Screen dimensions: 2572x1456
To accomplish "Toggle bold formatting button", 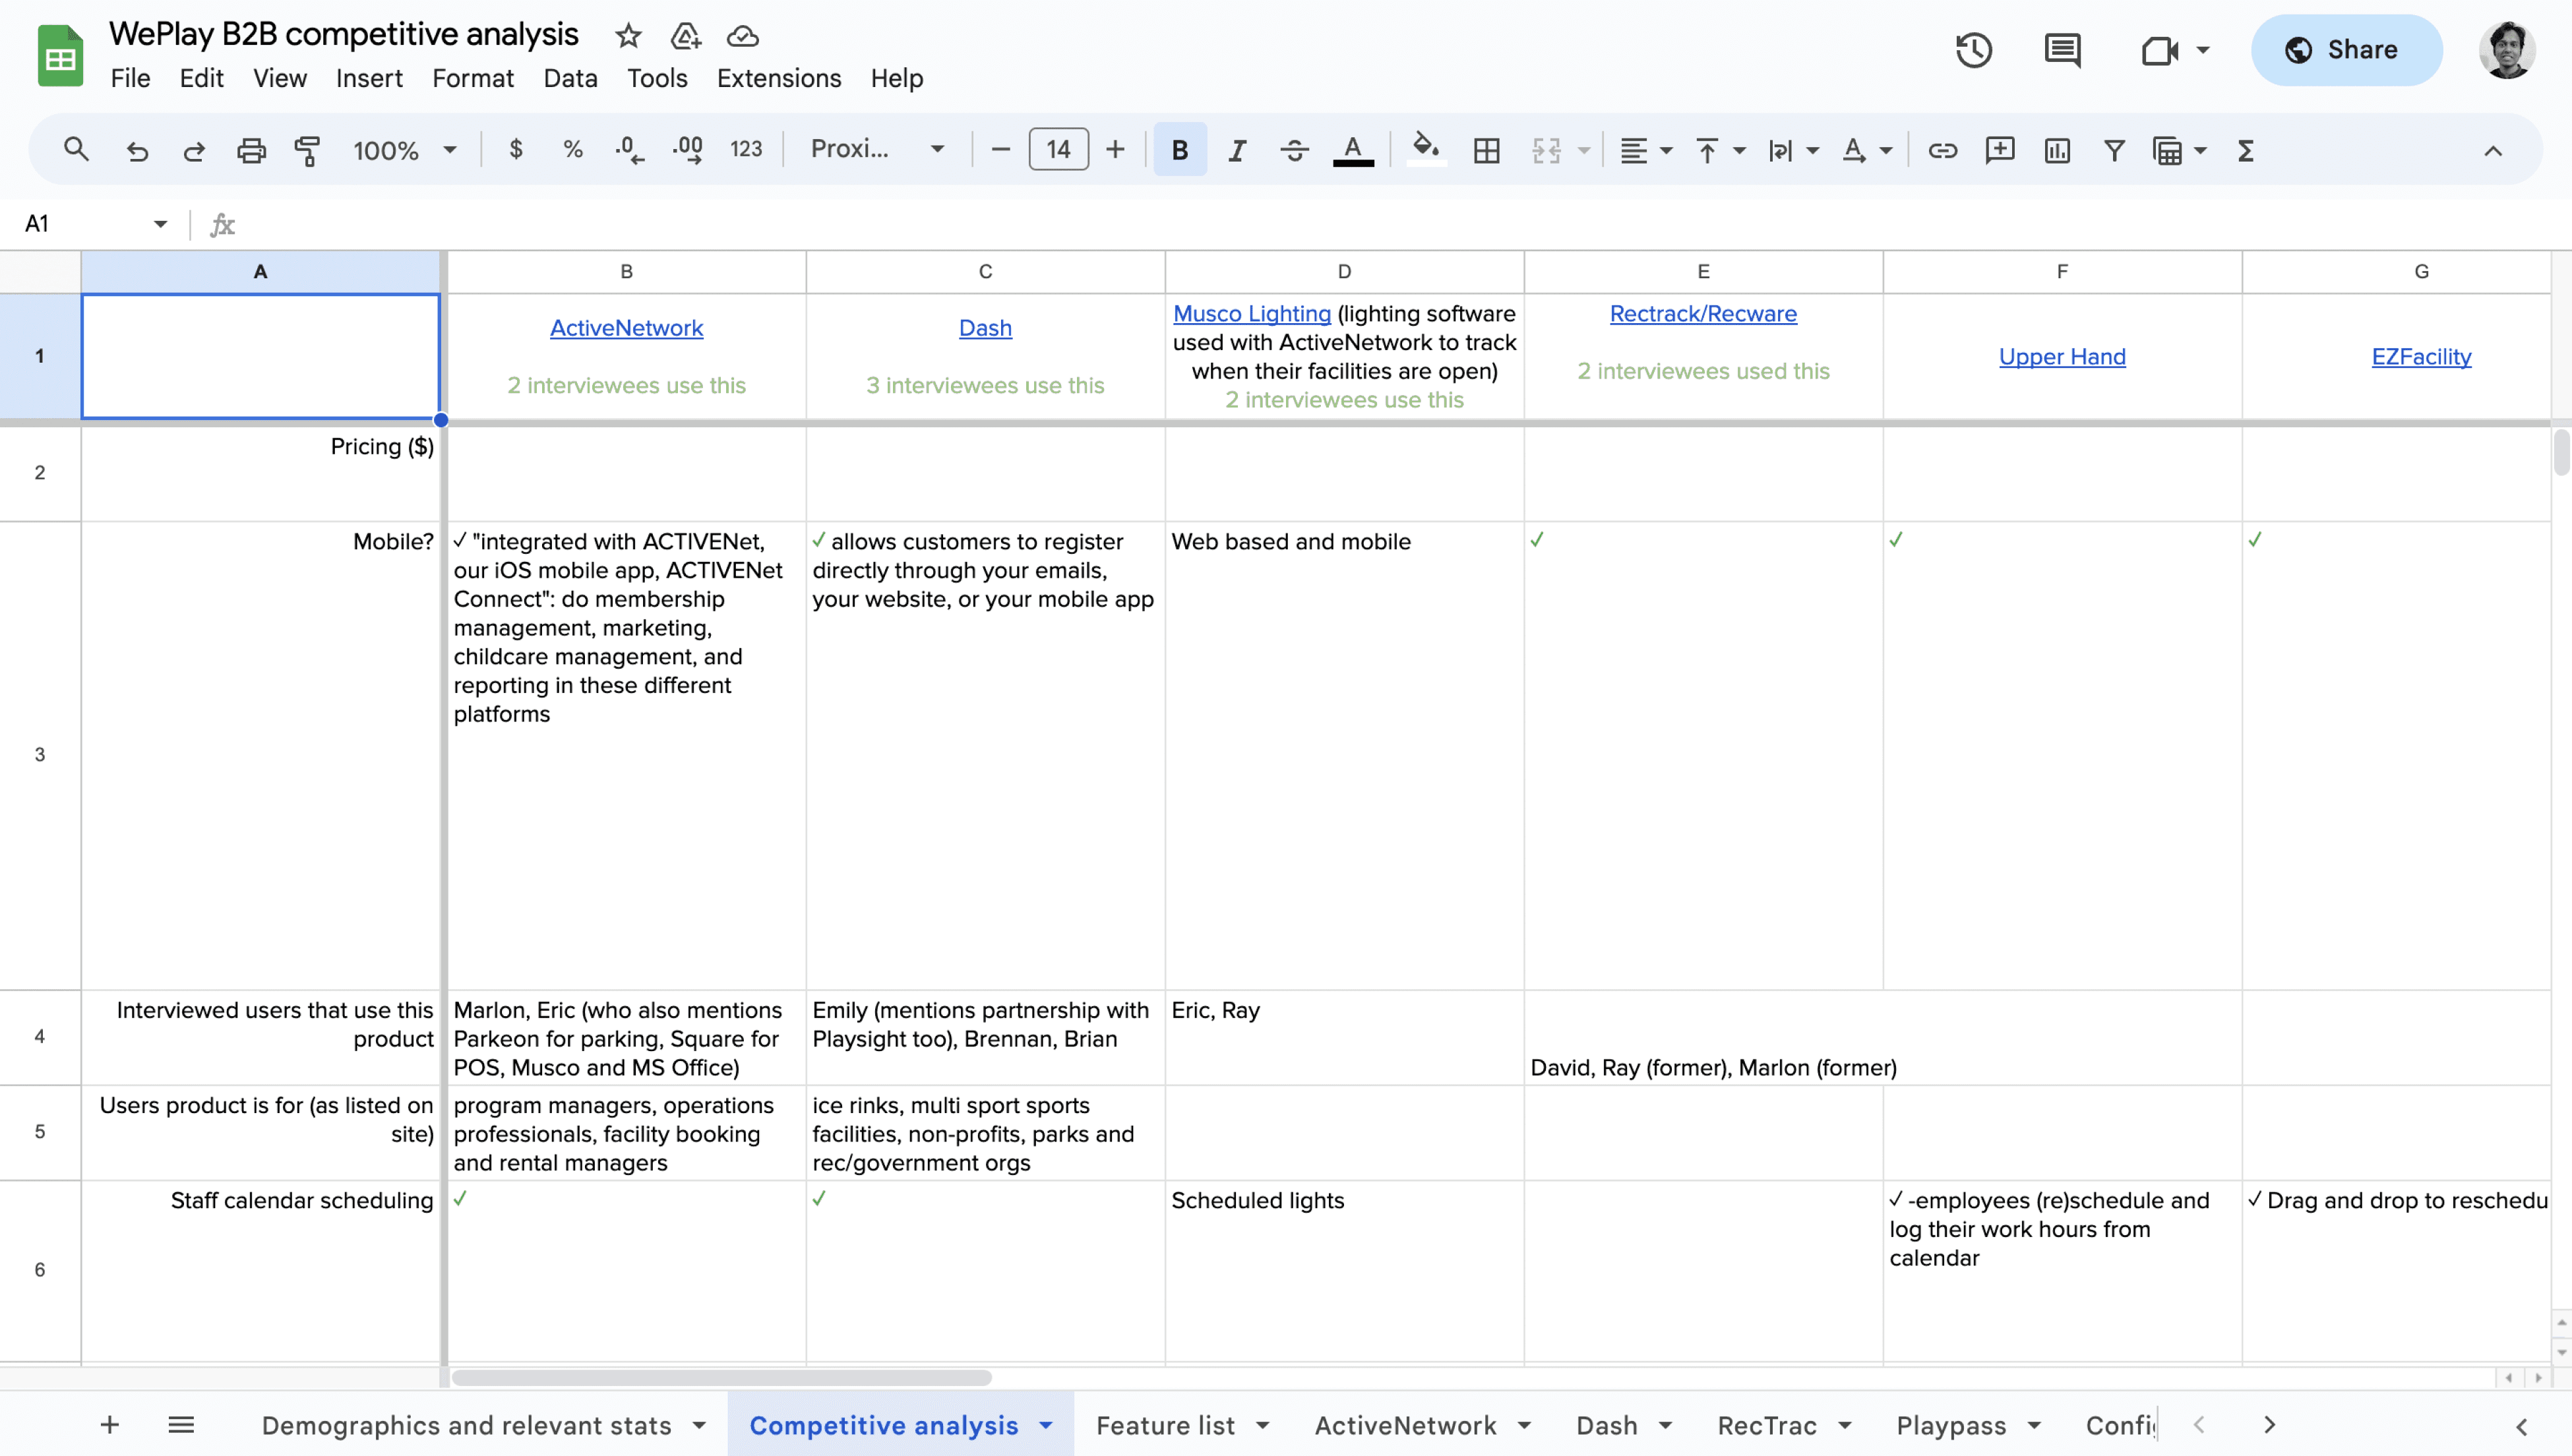I will 1180,150.
